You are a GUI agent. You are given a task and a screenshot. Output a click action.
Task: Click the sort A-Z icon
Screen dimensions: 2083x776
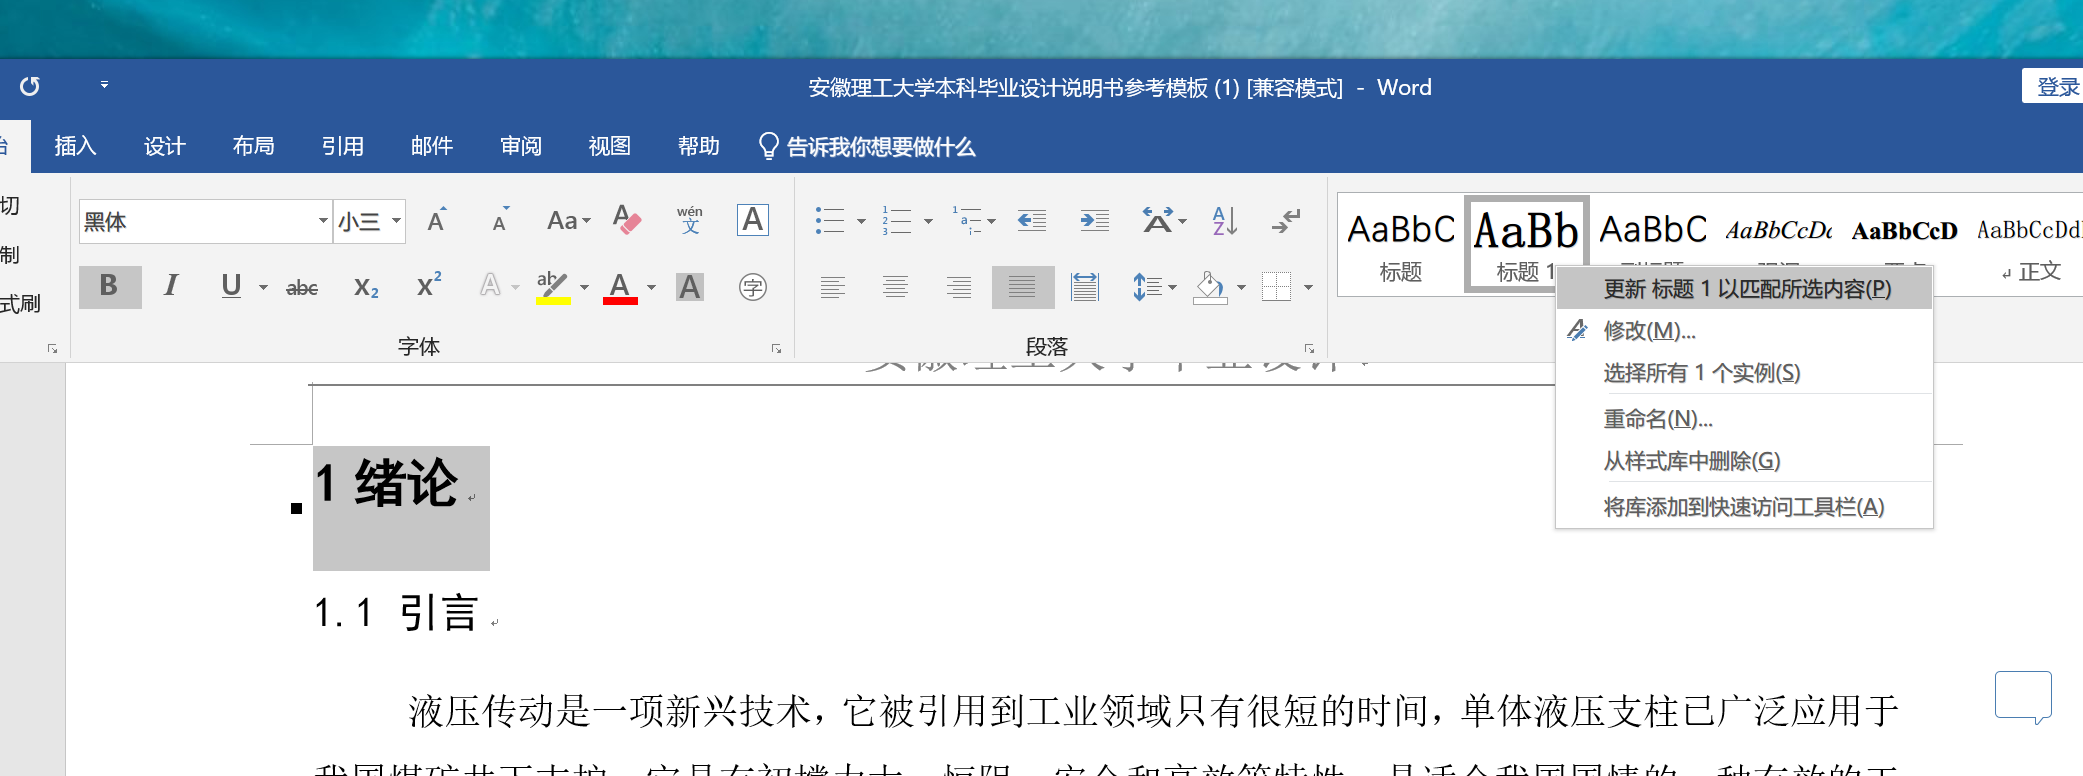[1224, 220]
